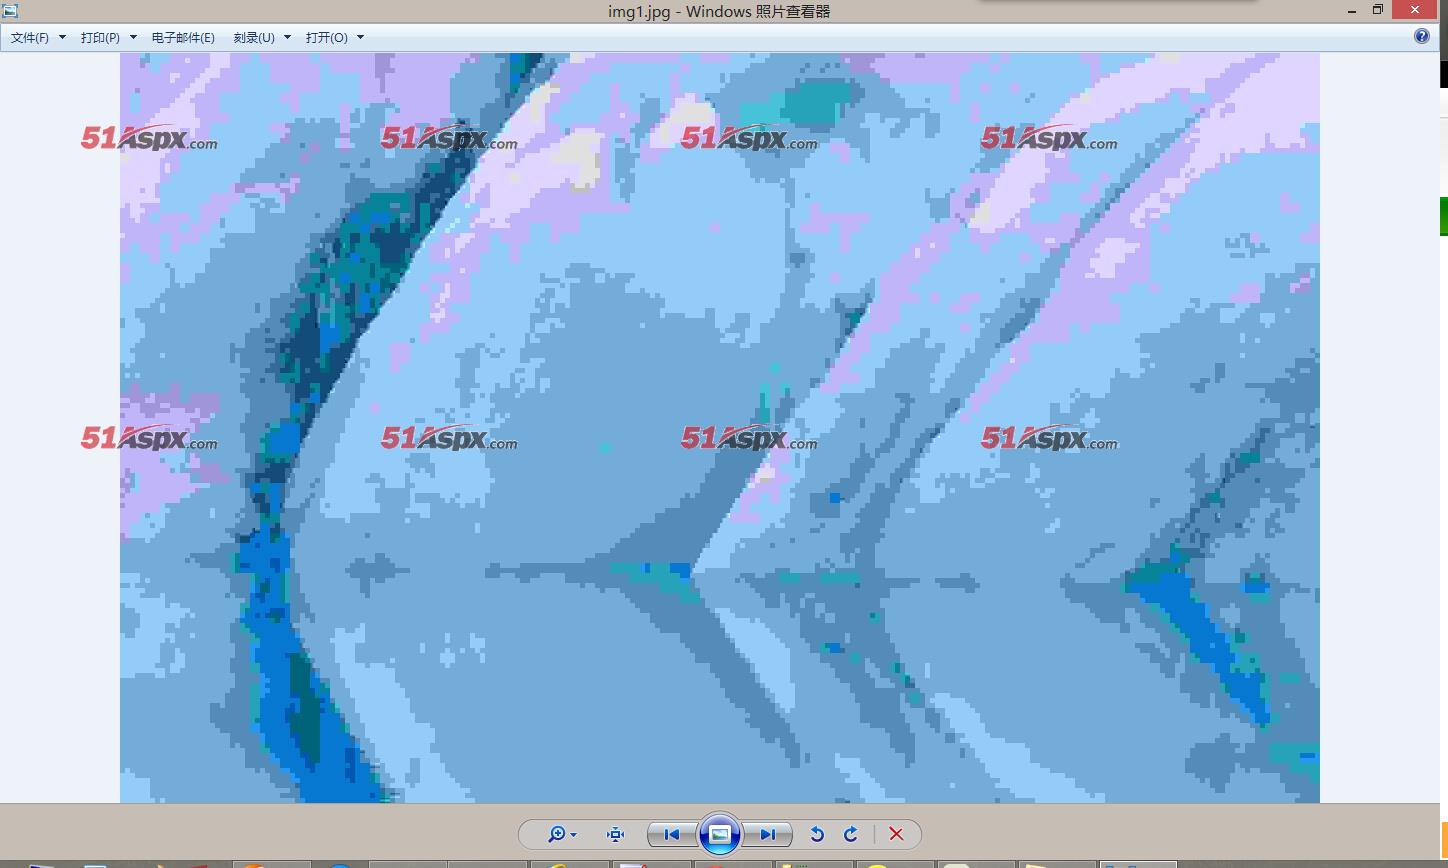This screenshot has width=1448, height=868.
Task: Rotate the image counterclockwise
Action: coord(817,834)
